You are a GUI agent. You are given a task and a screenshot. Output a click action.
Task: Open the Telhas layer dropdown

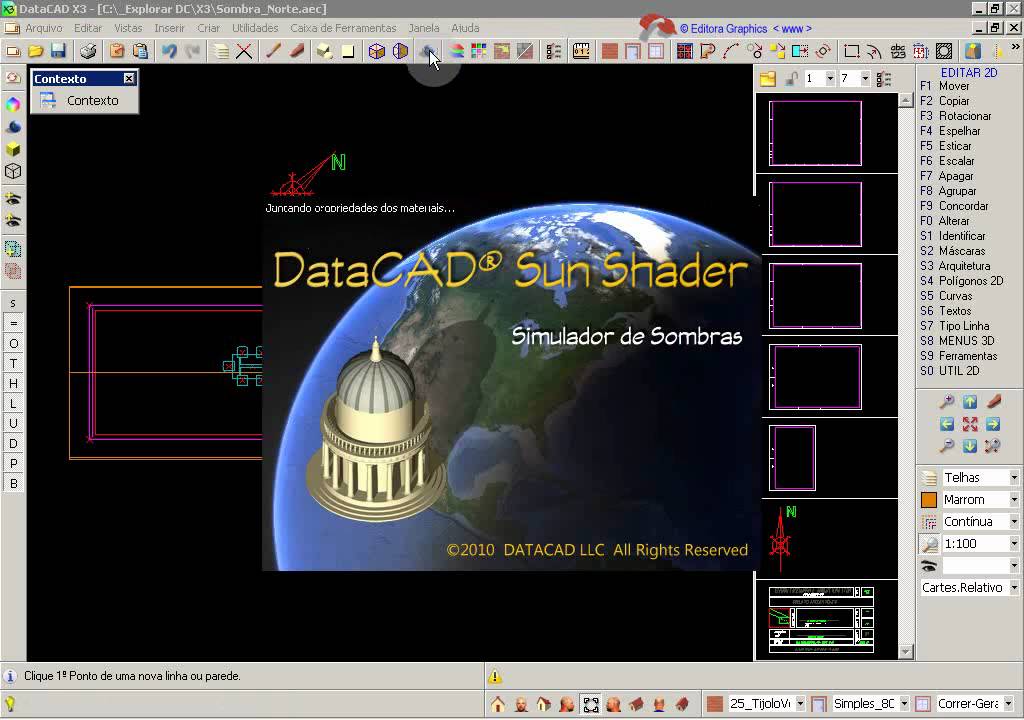click(x=1014, y=478)
